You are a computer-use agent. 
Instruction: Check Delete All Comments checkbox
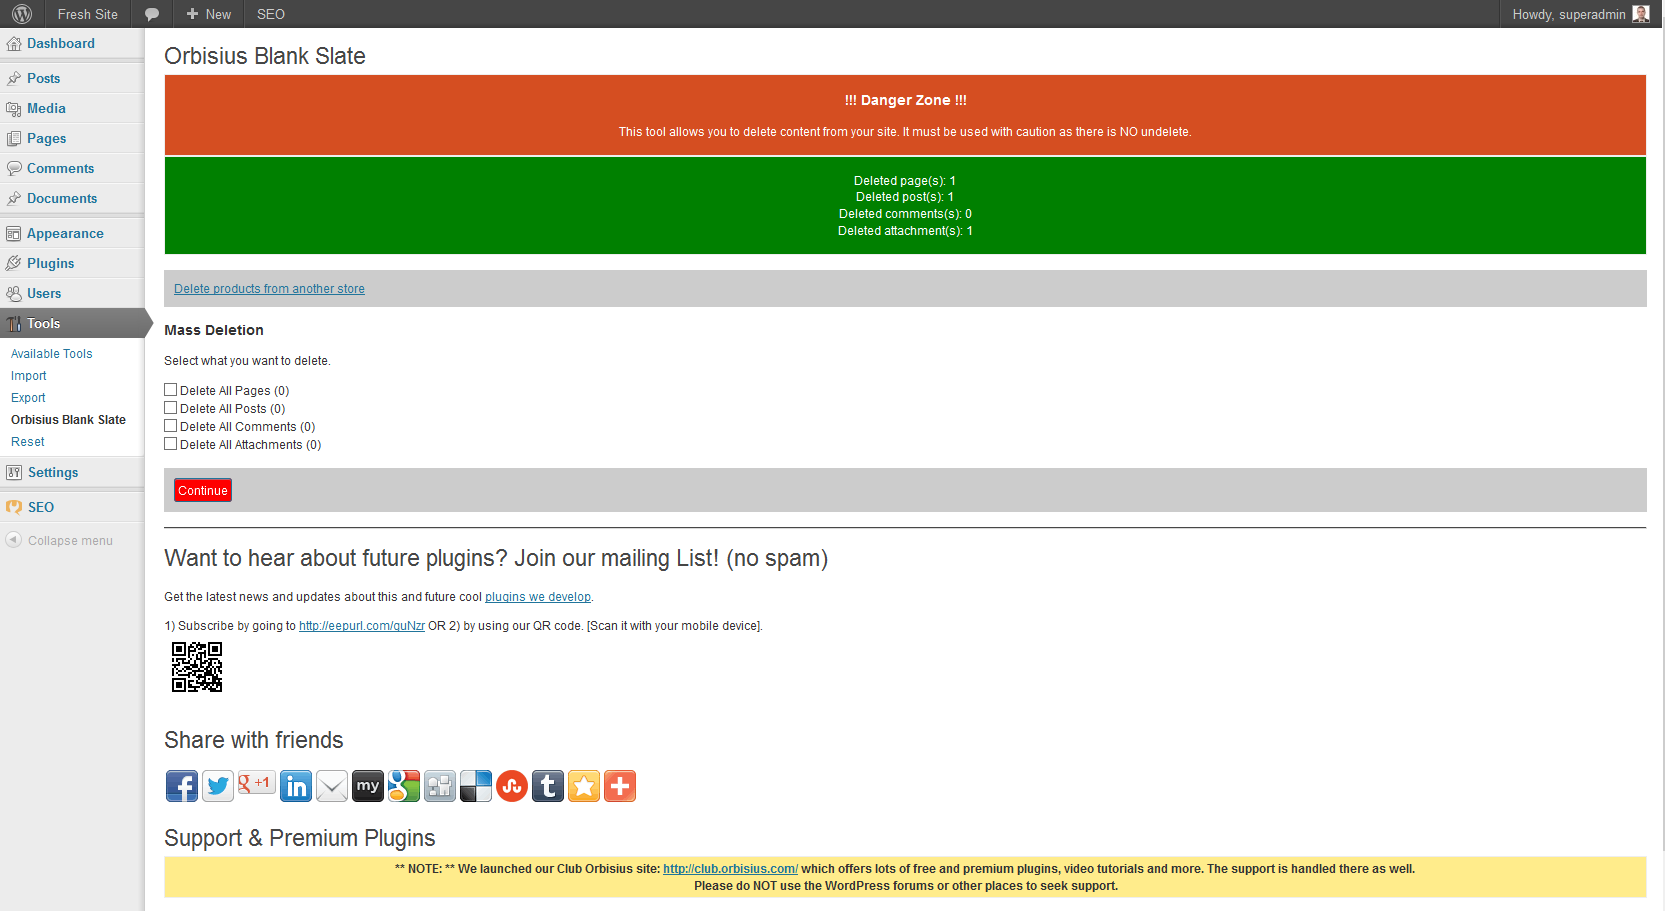[x=171, y=426]
